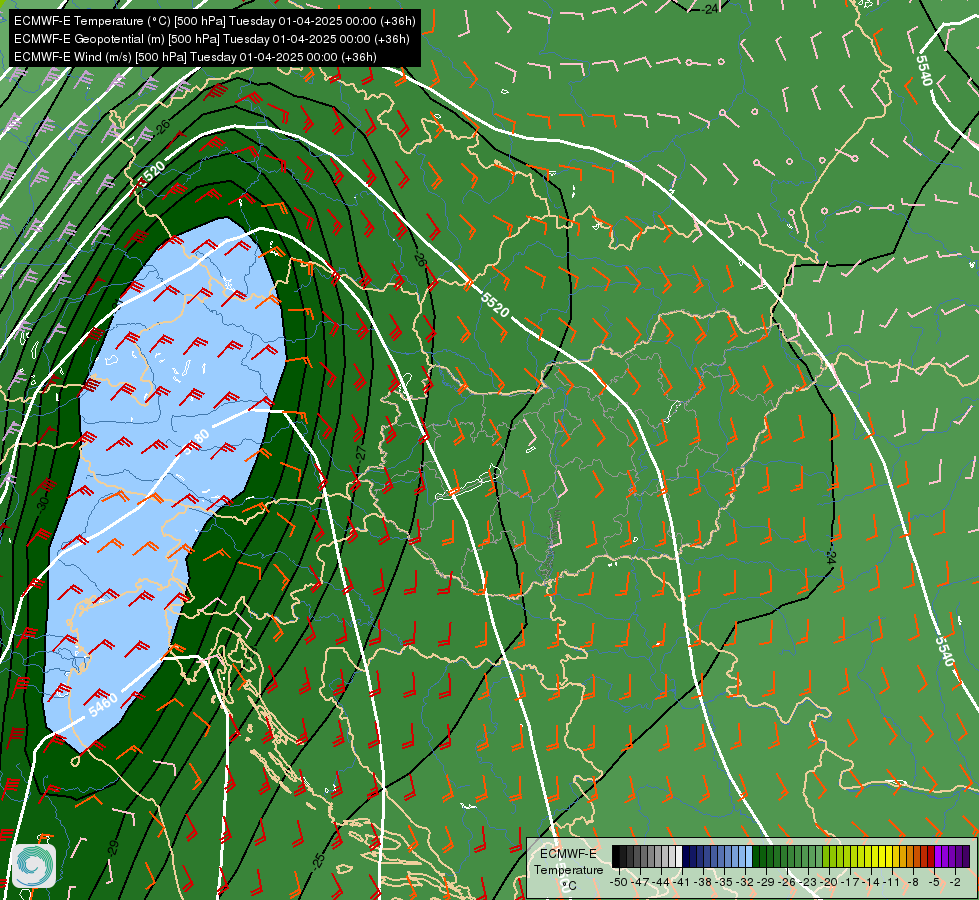The height and width of the screenshot is (900, 979).
Task: Pick the light blue swatch above -32 in legend
Action: click(x=749, y=856)
